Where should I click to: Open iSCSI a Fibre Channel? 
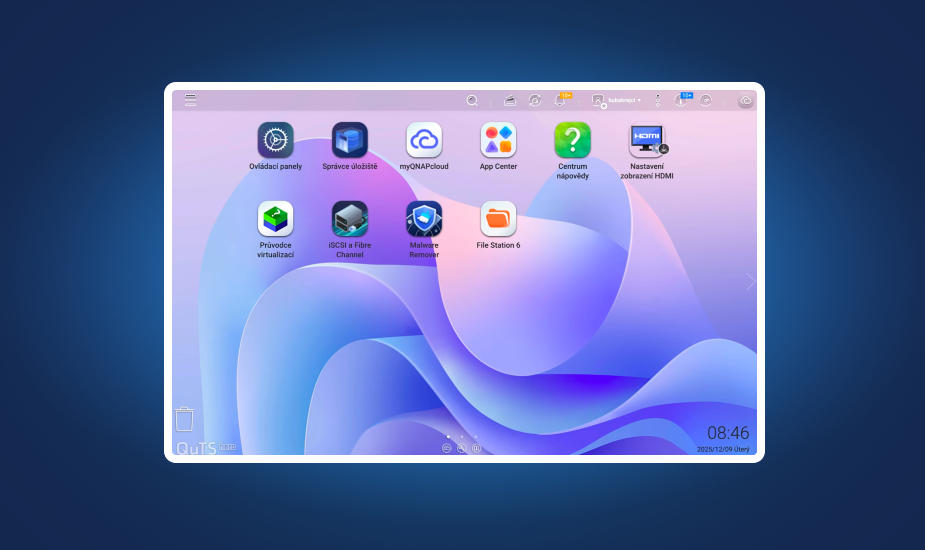[349, 219]
